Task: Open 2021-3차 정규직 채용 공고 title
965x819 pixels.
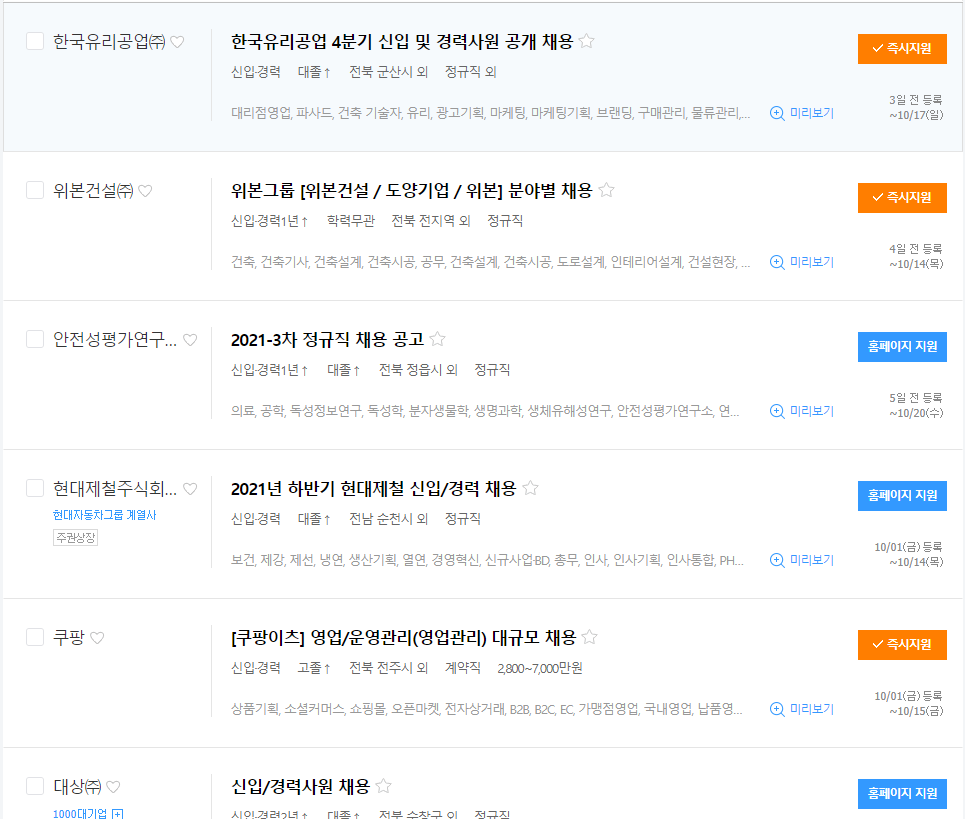Action: [x=327, y=340]
